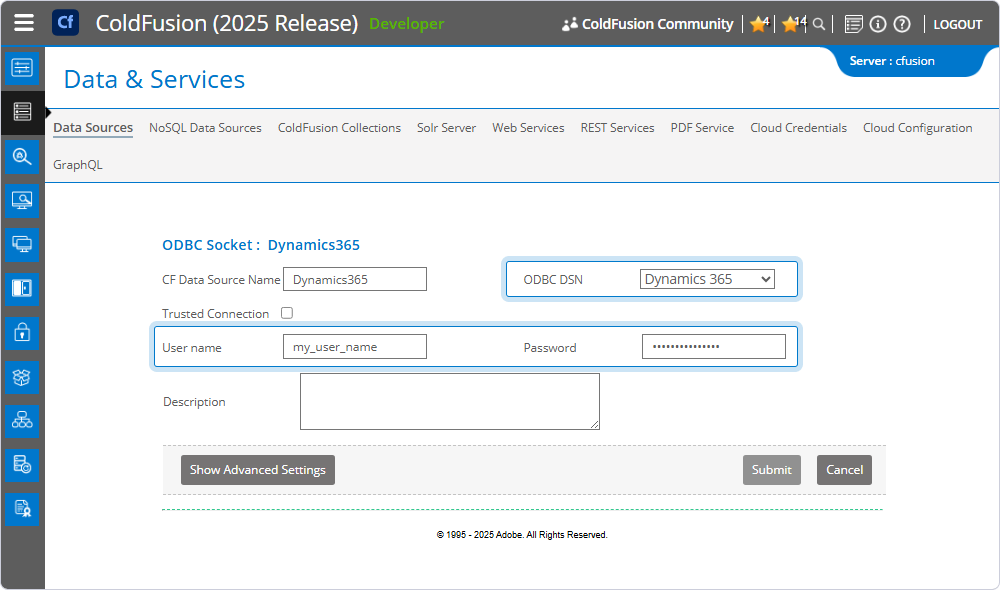Toggle Trusted Connection off for Dynamics365
The width and height of the screenshot is (1000, 590).
287,312
